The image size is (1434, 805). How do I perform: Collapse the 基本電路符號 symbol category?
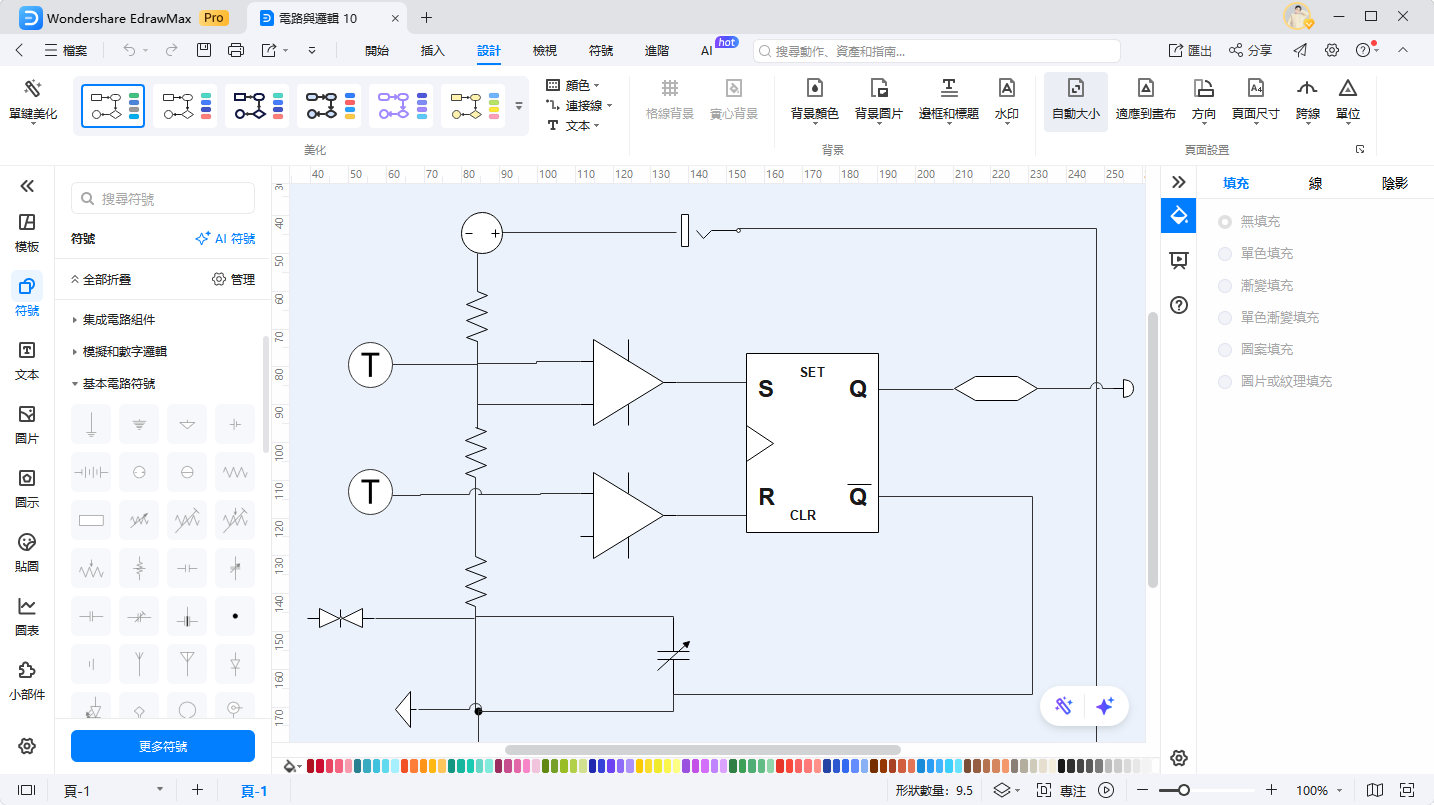click(x=119, y=384)
